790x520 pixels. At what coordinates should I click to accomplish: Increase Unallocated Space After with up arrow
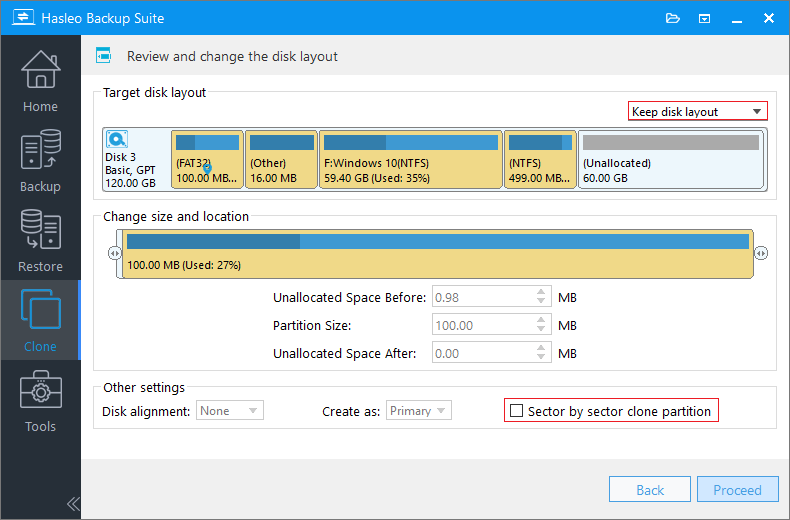(541, 348)
